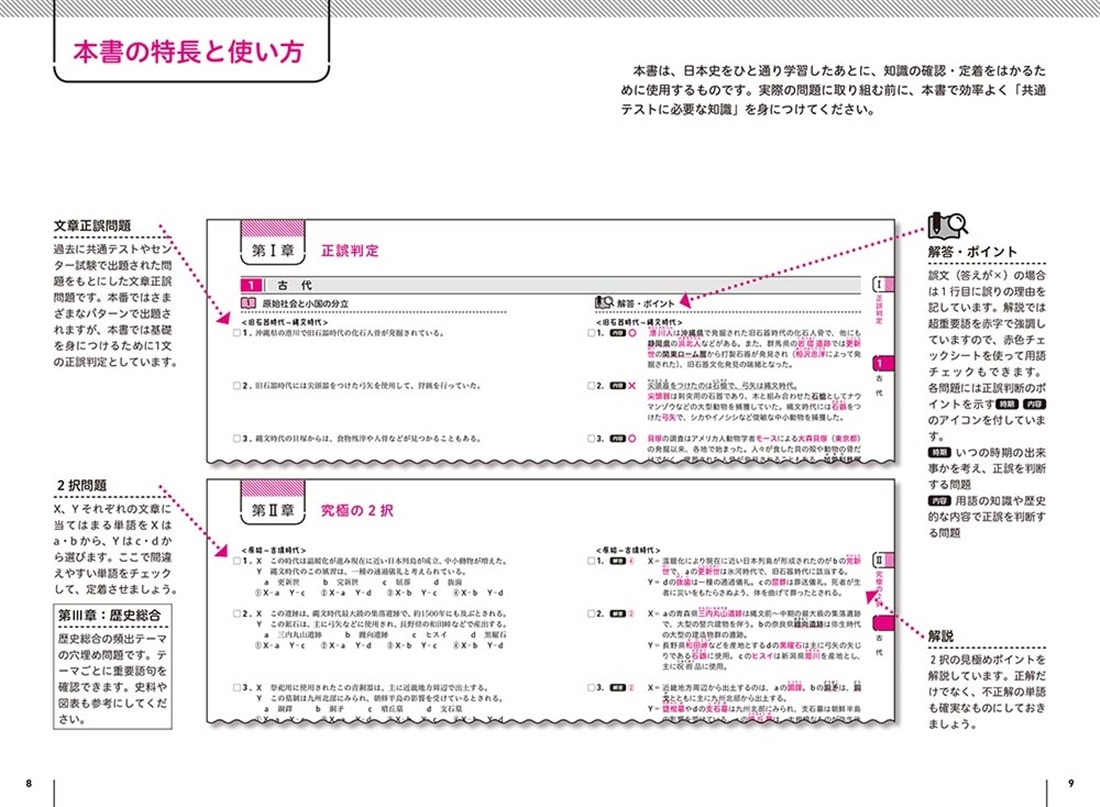This screenshot has height=807, width=1100.
Task: Click the 時期 badge before いつの時期の出来事
Action: point(939,453)
